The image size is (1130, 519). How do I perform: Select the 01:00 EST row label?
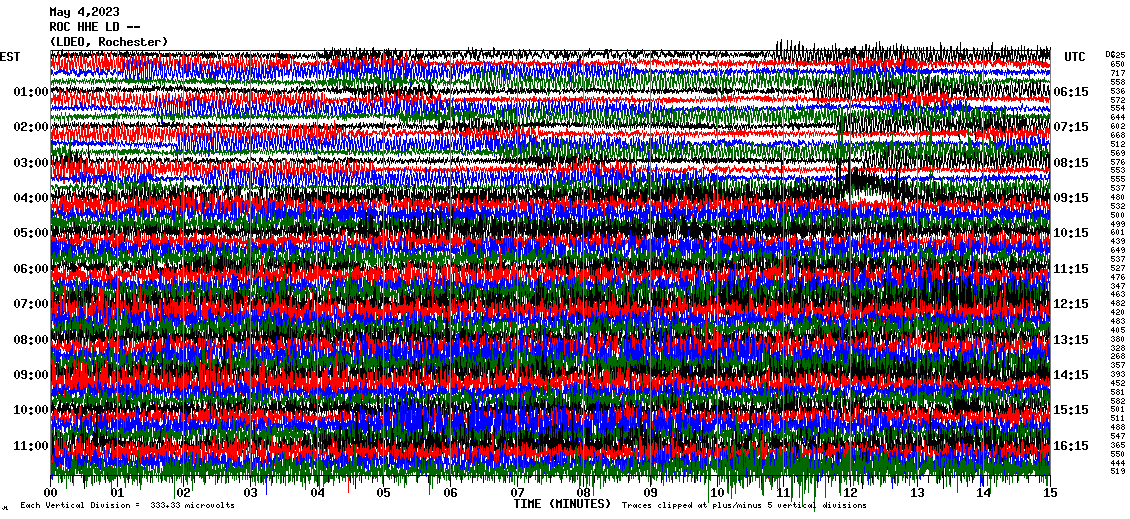(31, 92)
